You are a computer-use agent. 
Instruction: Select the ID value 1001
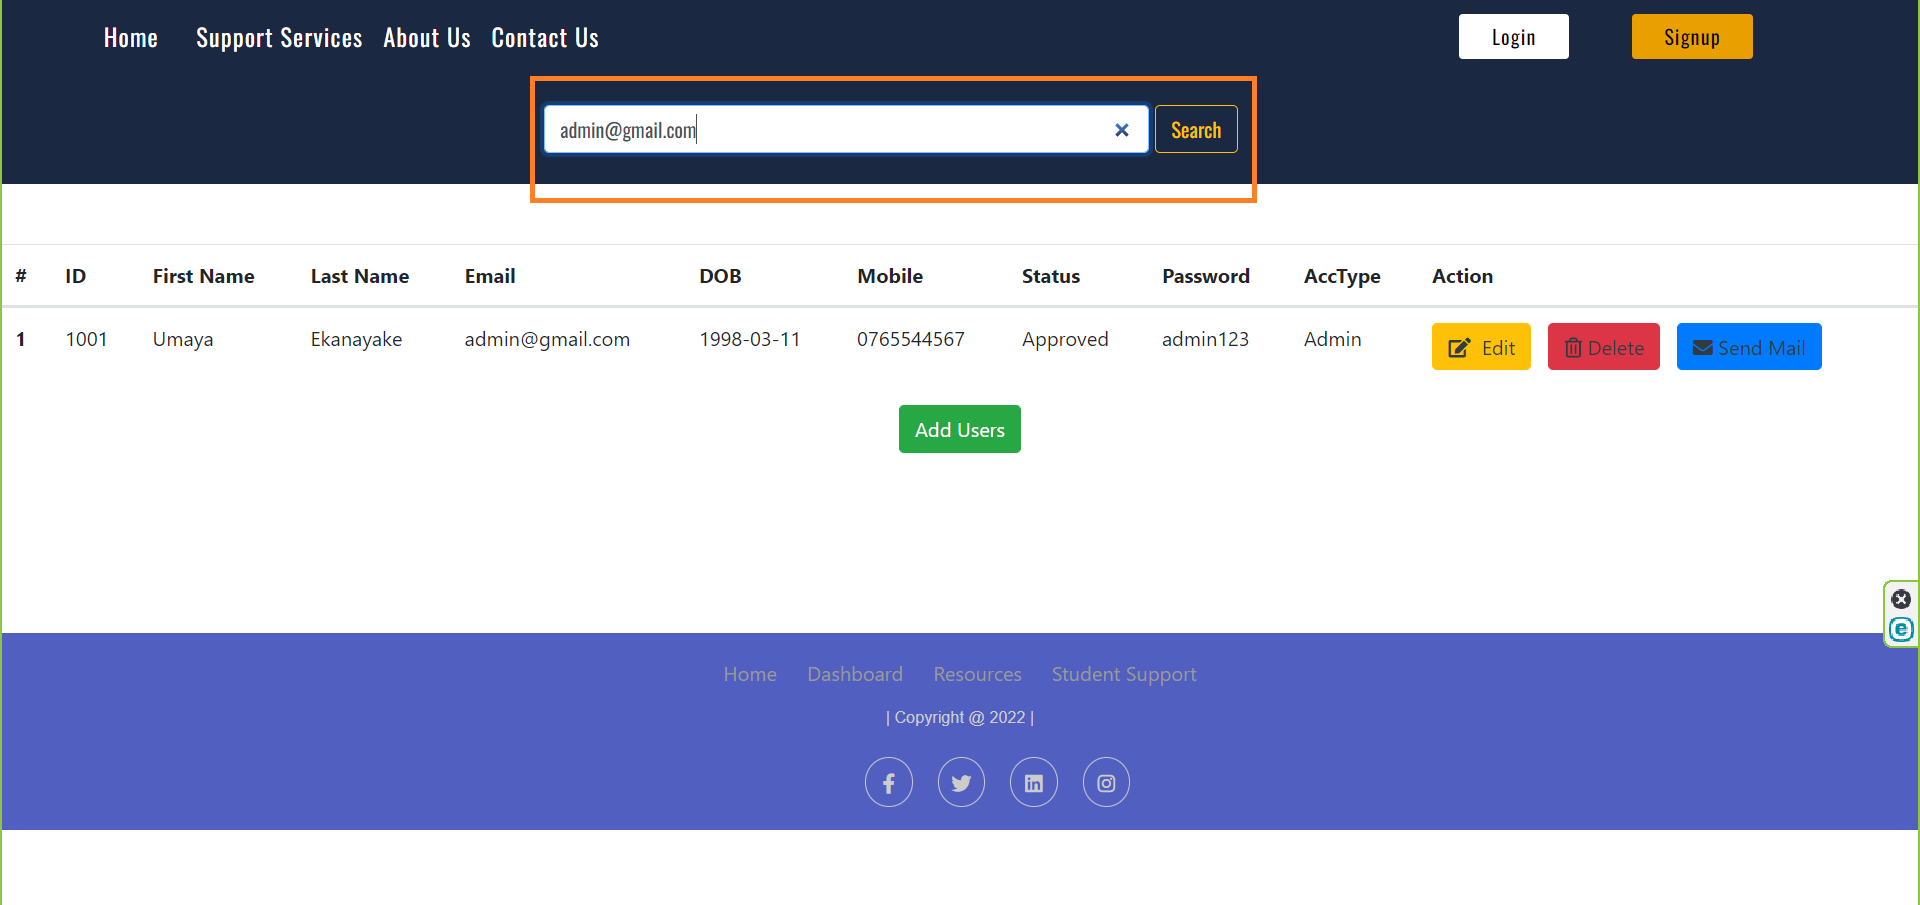[x=86, y=339]
